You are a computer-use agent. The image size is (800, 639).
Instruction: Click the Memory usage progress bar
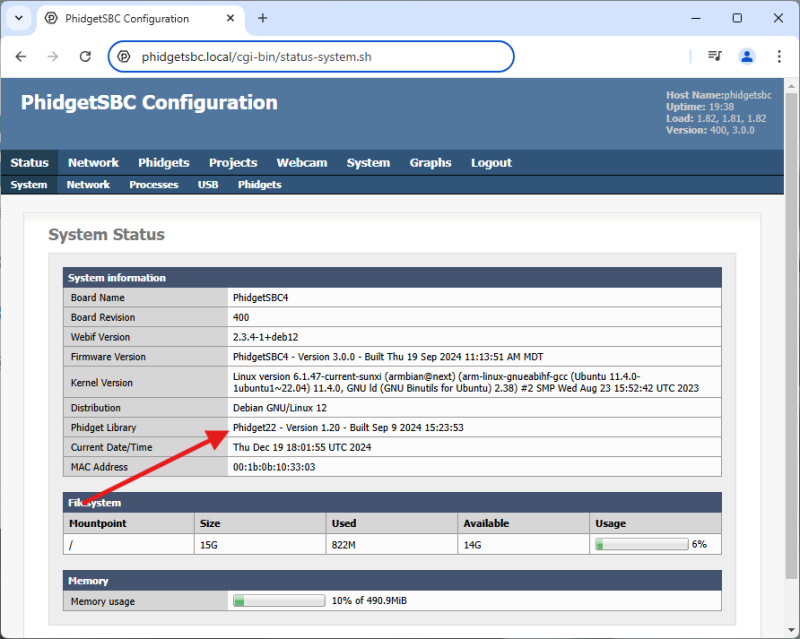click(x=278, y=600)
